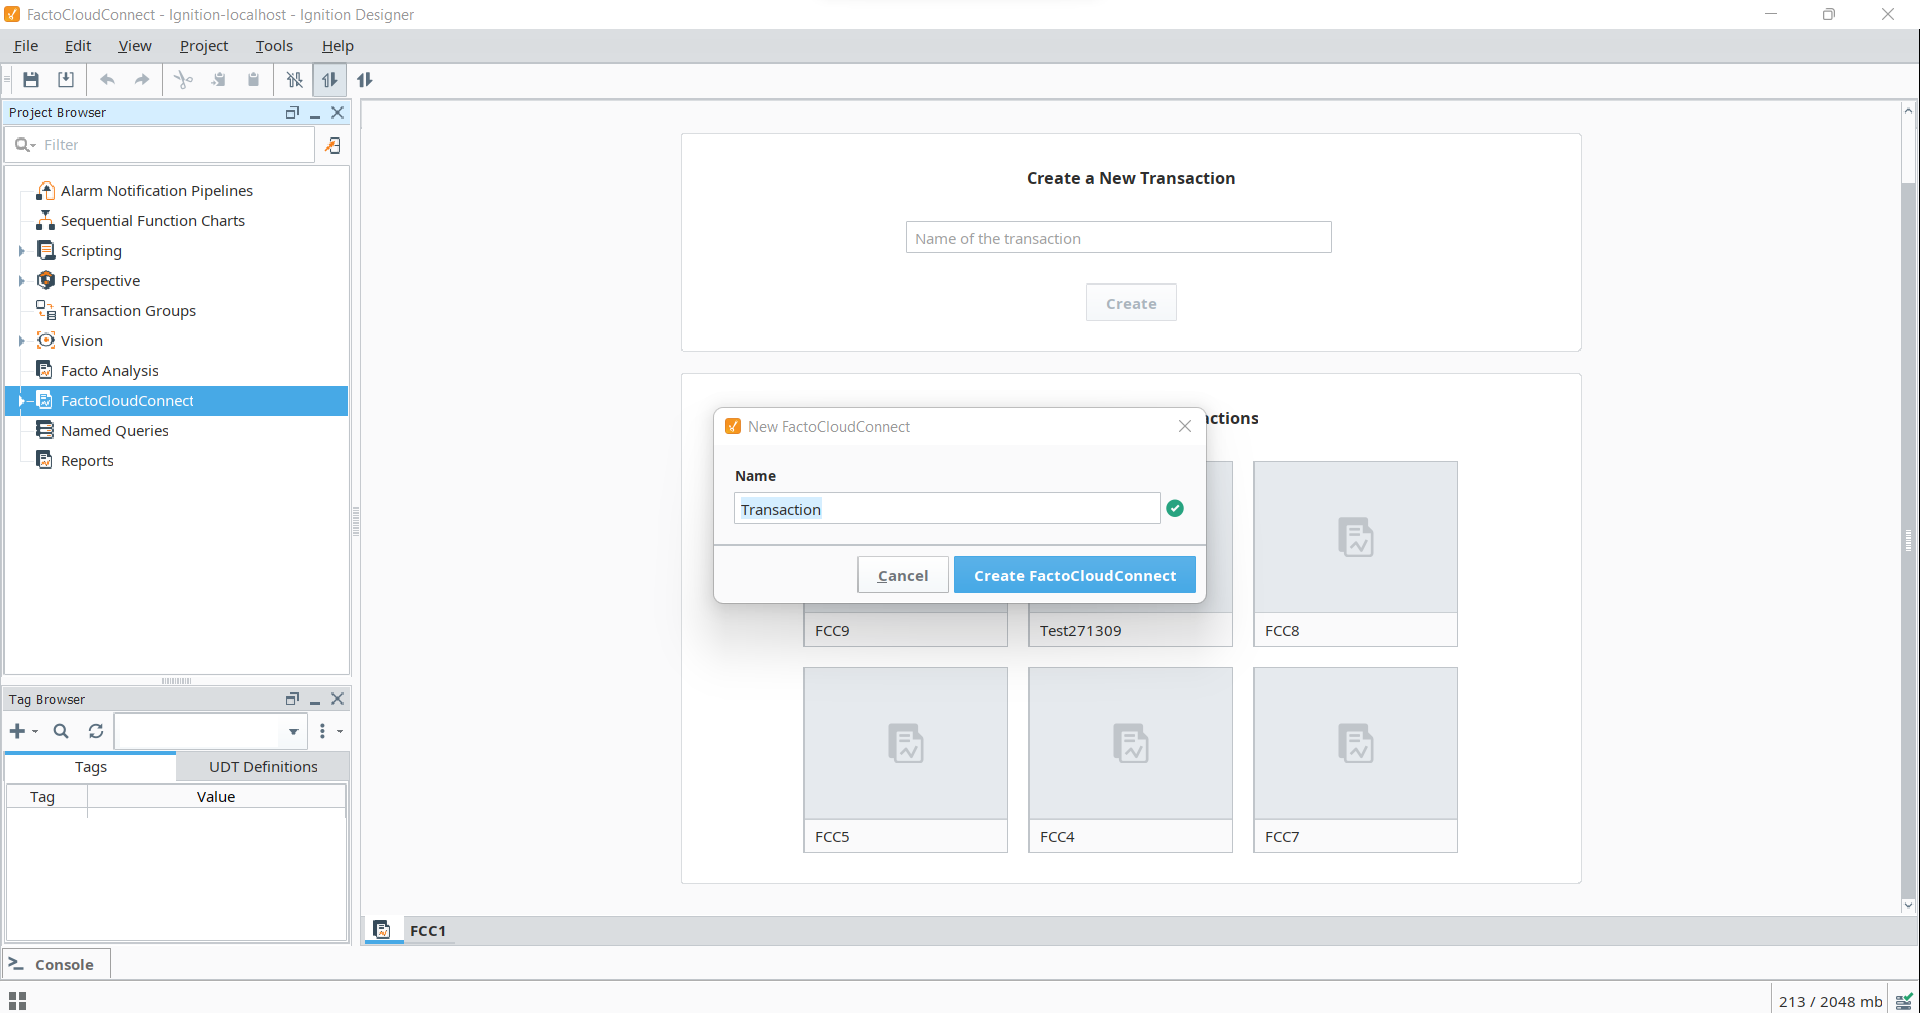Refresh the Tag Browser

click(96, 732)
